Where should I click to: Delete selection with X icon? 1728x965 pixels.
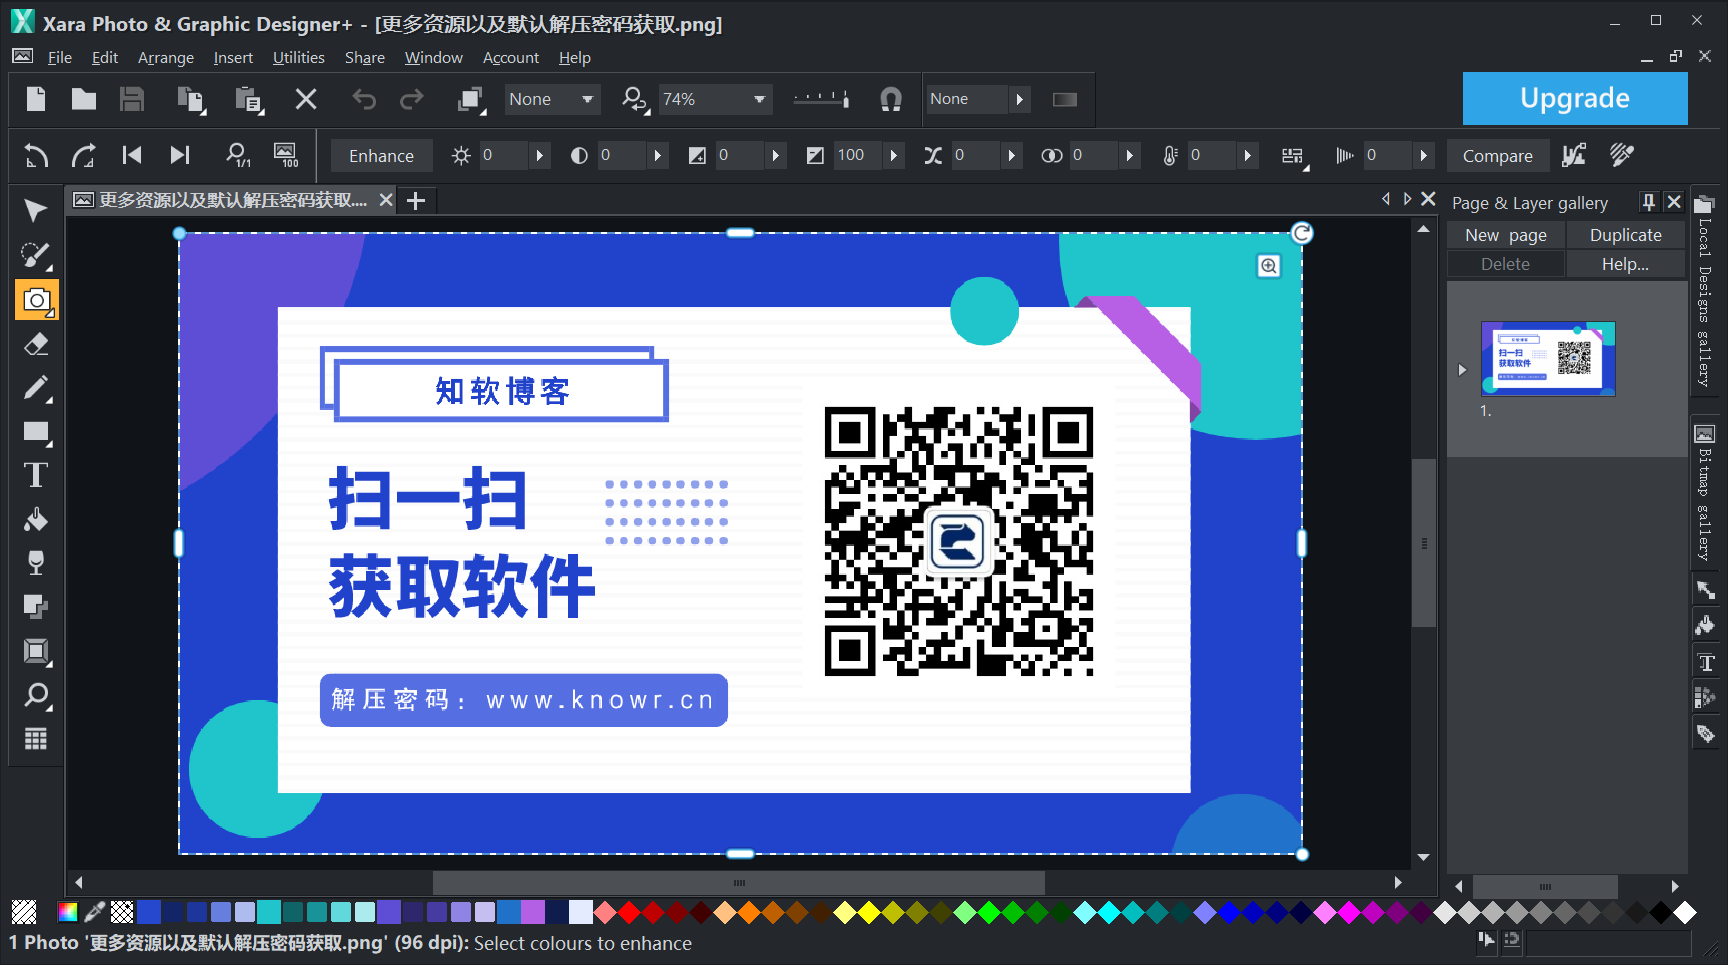coord(306,99)
